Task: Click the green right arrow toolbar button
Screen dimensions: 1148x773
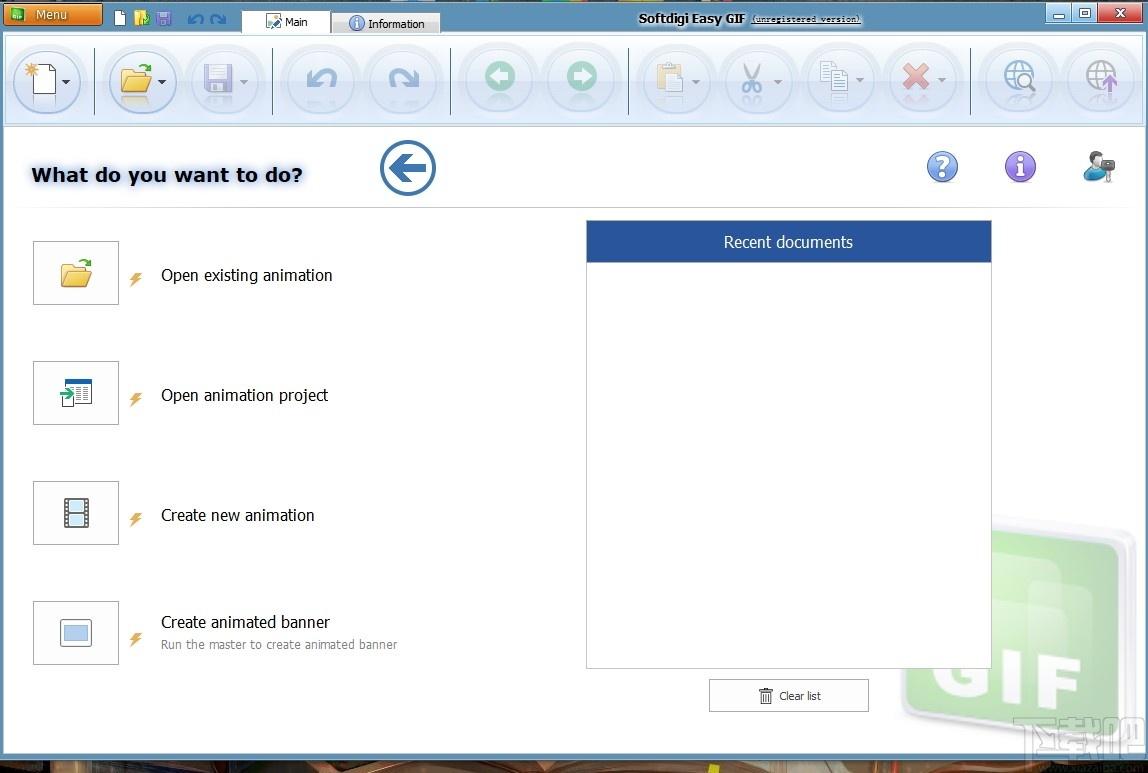Action: coord(582,78)
